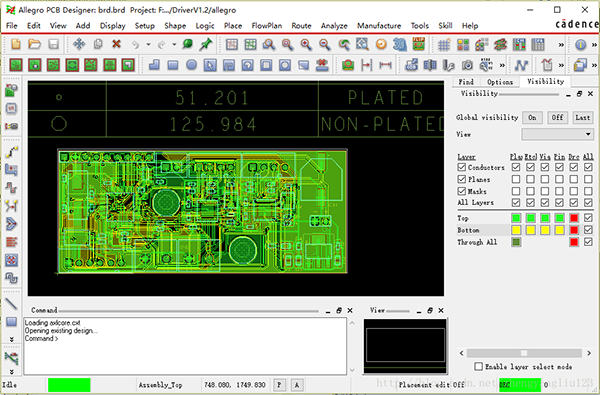Toggle the Through All row All checkbox
The height and width of the screenshot is (395, 600).
[x=588, y=242]
